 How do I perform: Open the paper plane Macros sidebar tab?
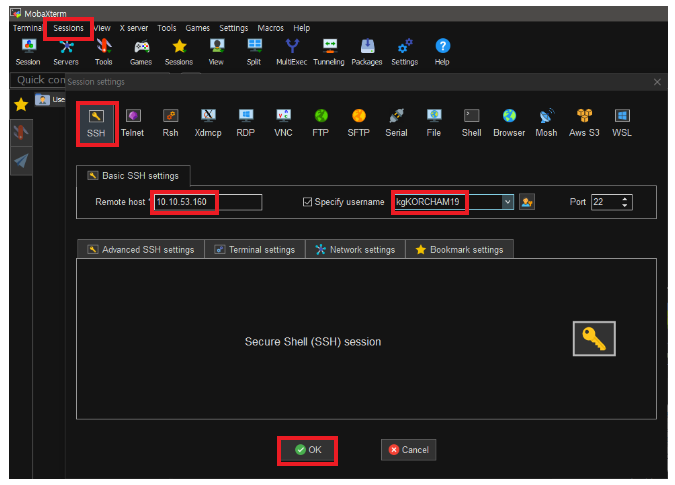21,161
